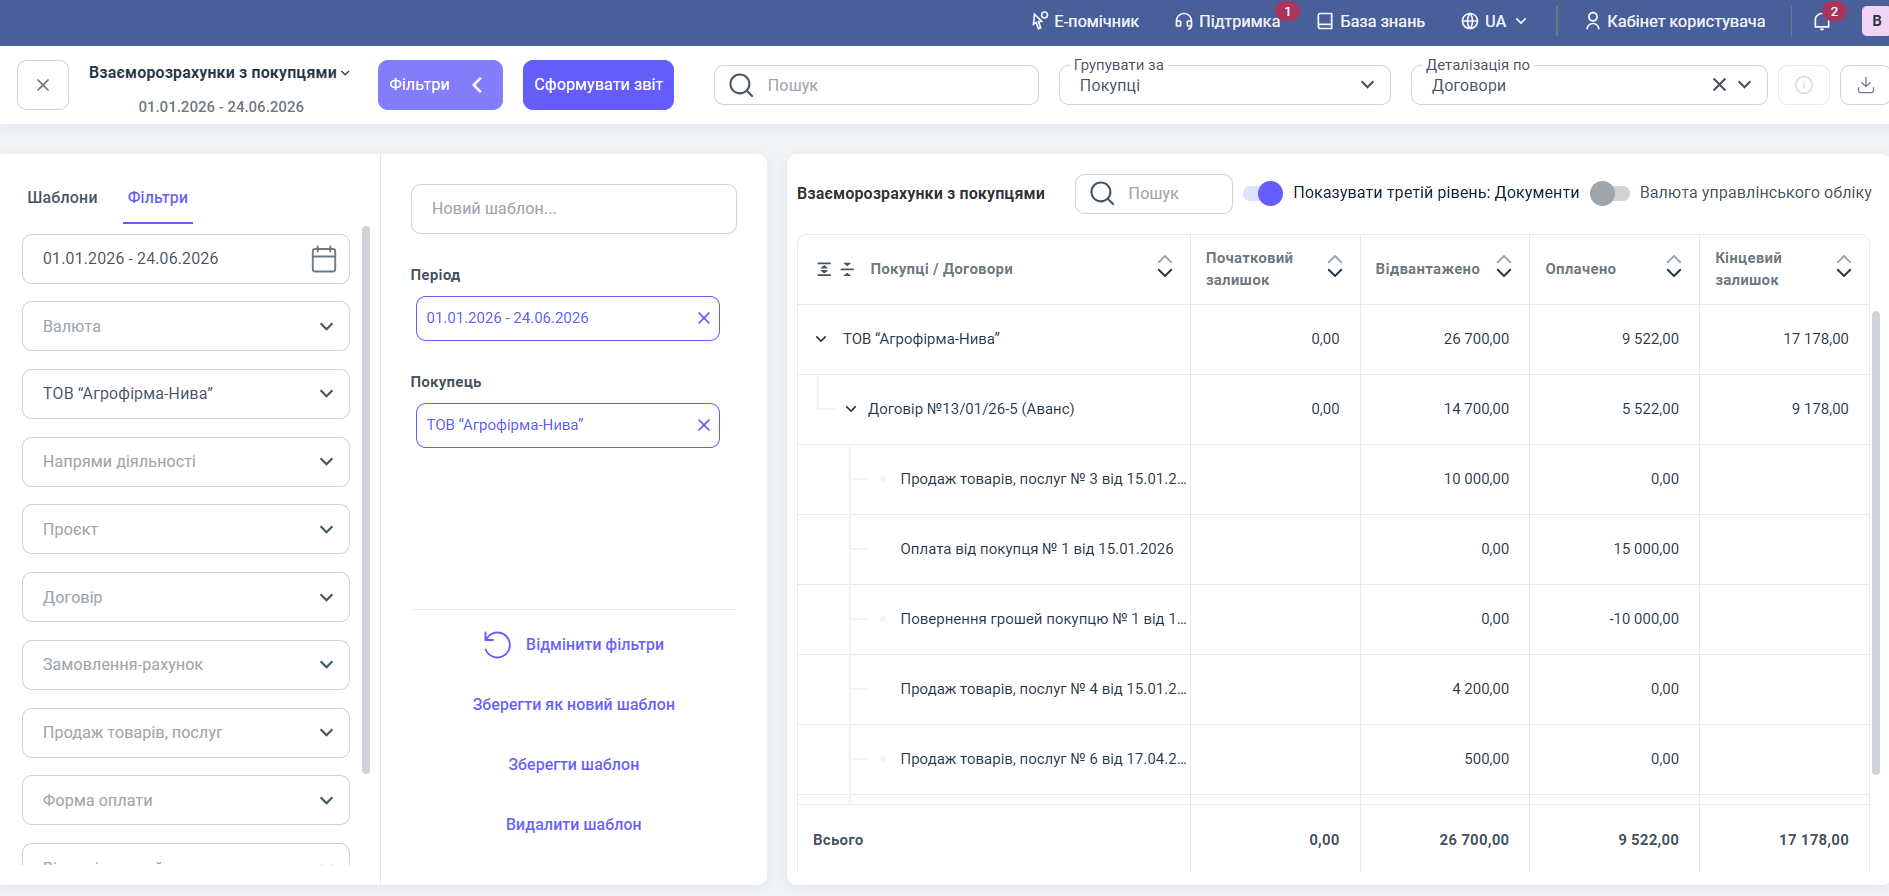Image resolution: width=1889 pixels, height=896 pixels.
Task: Click Видалити шаблон
Action: click(574, 825)
